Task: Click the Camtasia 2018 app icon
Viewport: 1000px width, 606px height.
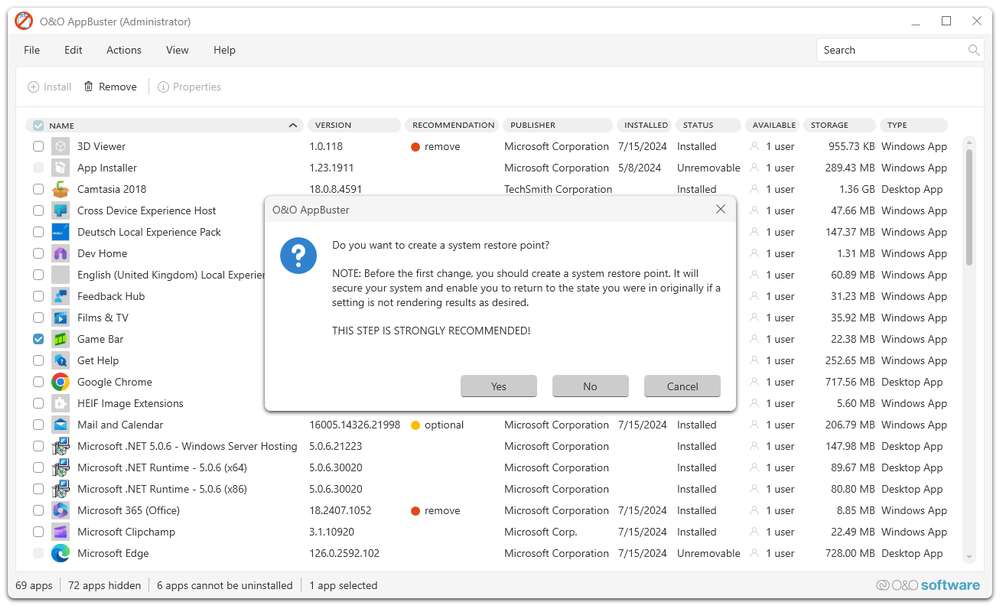Action: pyautogui.click(x=60, y=189)
